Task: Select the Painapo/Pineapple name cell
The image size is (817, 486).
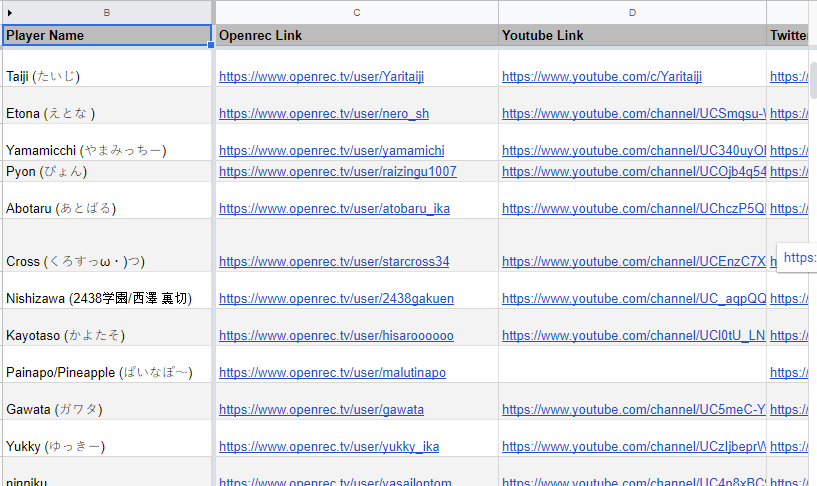Action: point(107,364)
